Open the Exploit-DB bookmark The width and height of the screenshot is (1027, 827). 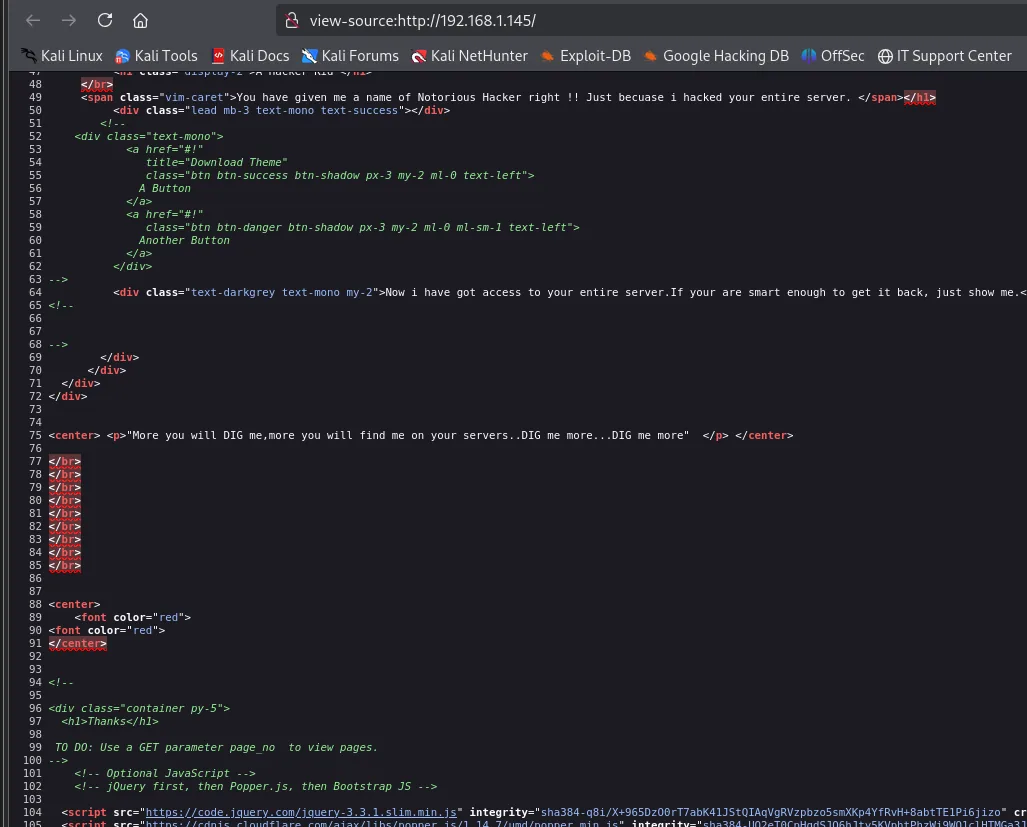pyautogui.click(x=586, y=56)
